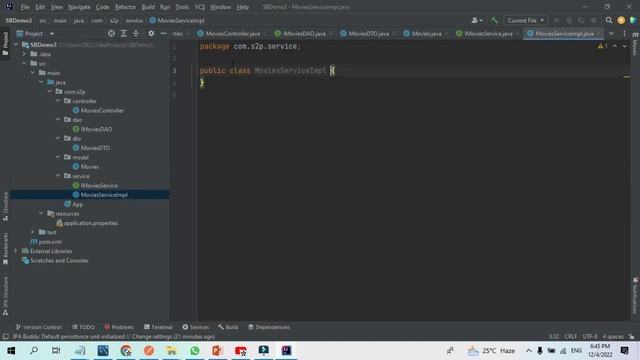Open the Code With Me icon
Viewport: 640px width, 360px height.
[x=633, y=20]
